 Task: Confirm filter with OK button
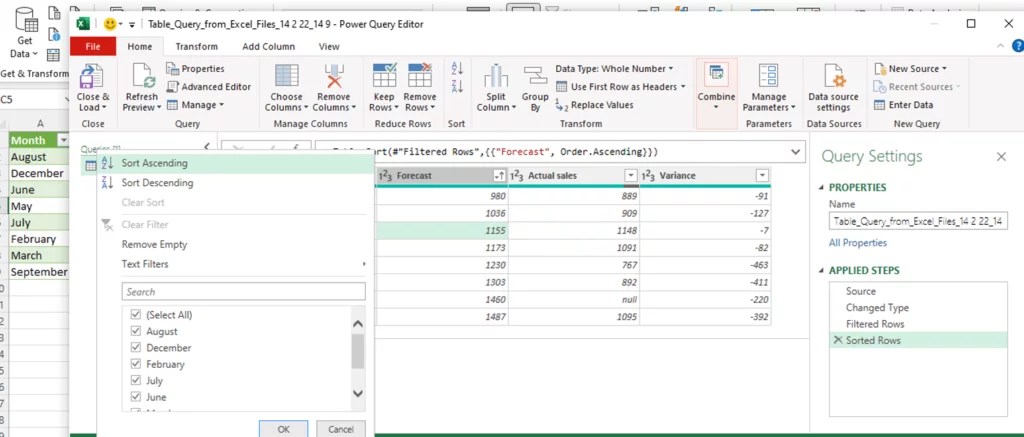point(283,429)
